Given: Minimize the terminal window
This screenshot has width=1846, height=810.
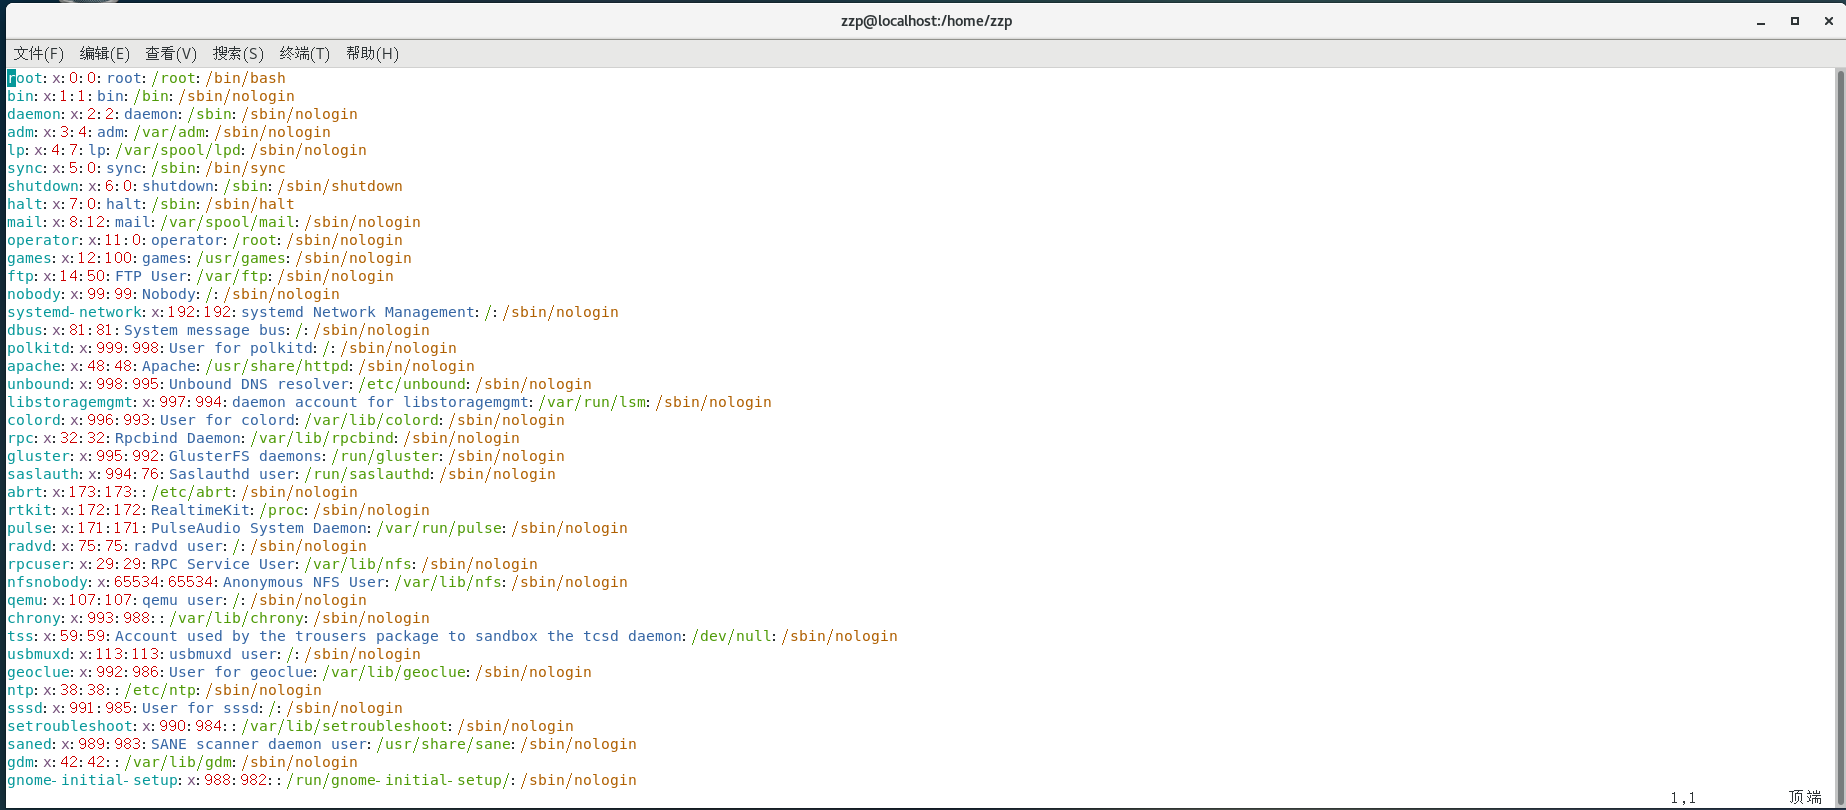Looking at the screenshot, I should pyautogui.click(x=1761, y=21).
